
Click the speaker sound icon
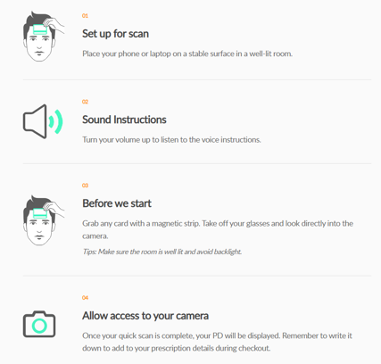tap(43, 121)
